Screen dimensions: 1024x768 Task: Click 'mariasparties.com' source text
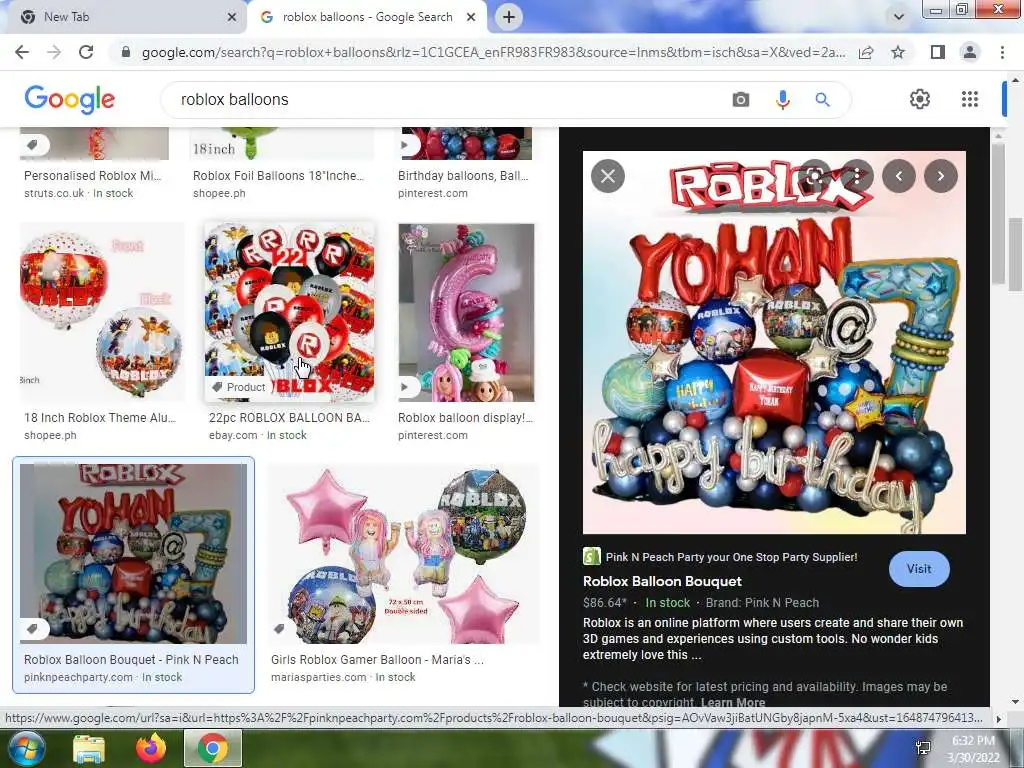pyautogui.click(x=319, y=677)
